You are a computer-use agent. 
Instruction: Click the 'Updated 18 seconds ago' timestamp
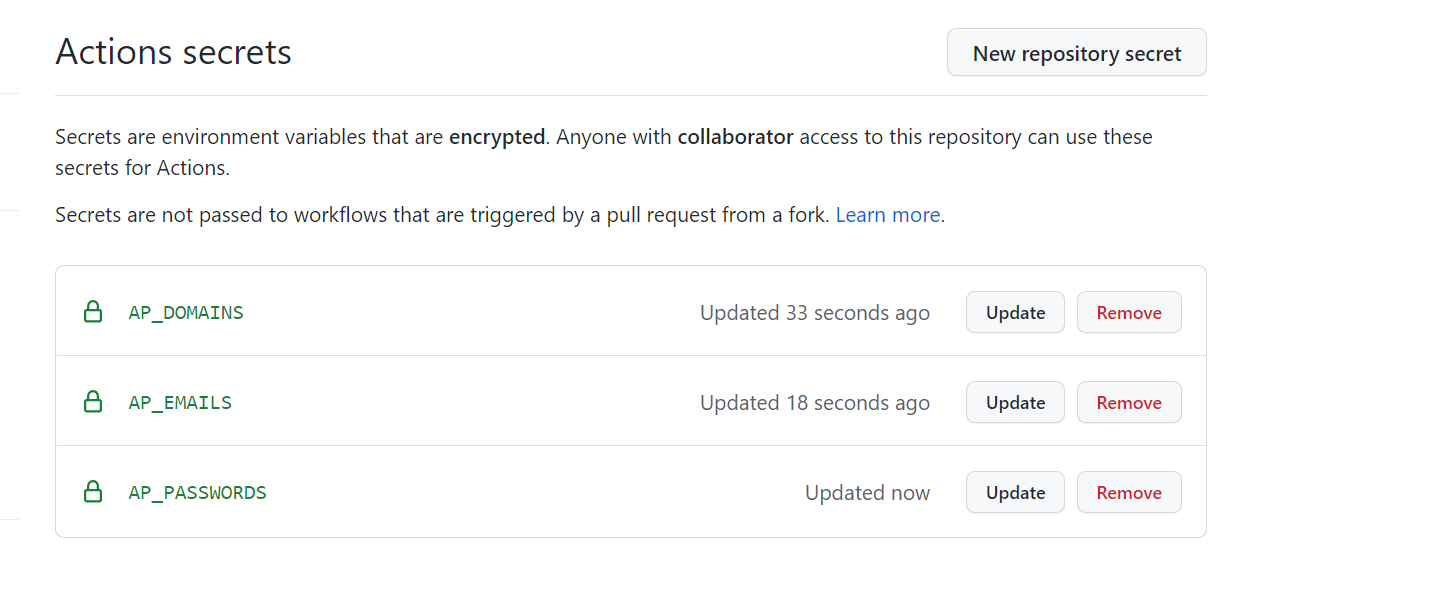[x=814, y=403]
